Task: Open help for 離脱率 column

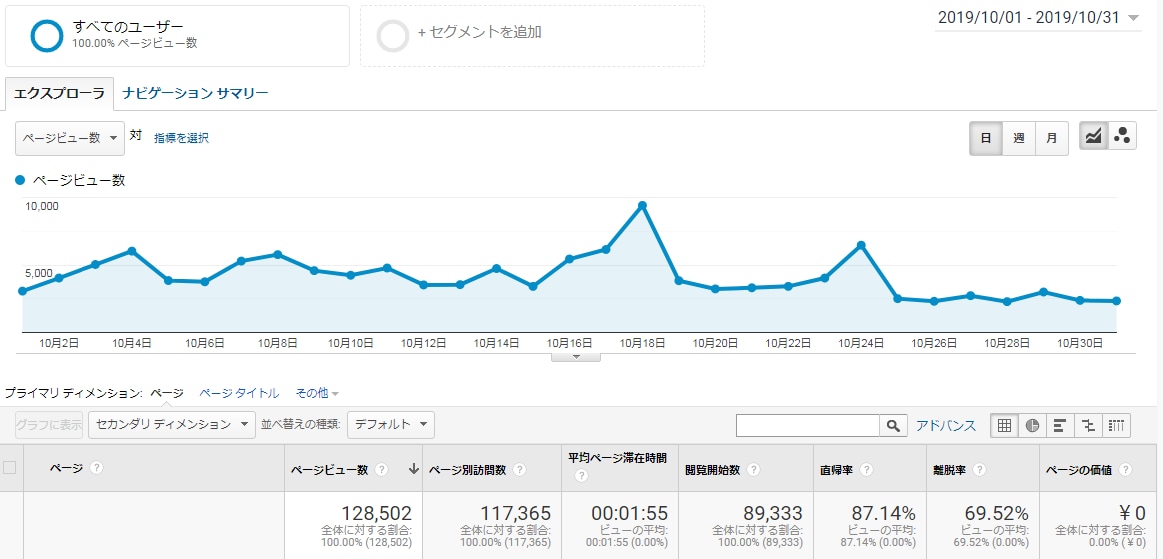Action: pos(979,469)
